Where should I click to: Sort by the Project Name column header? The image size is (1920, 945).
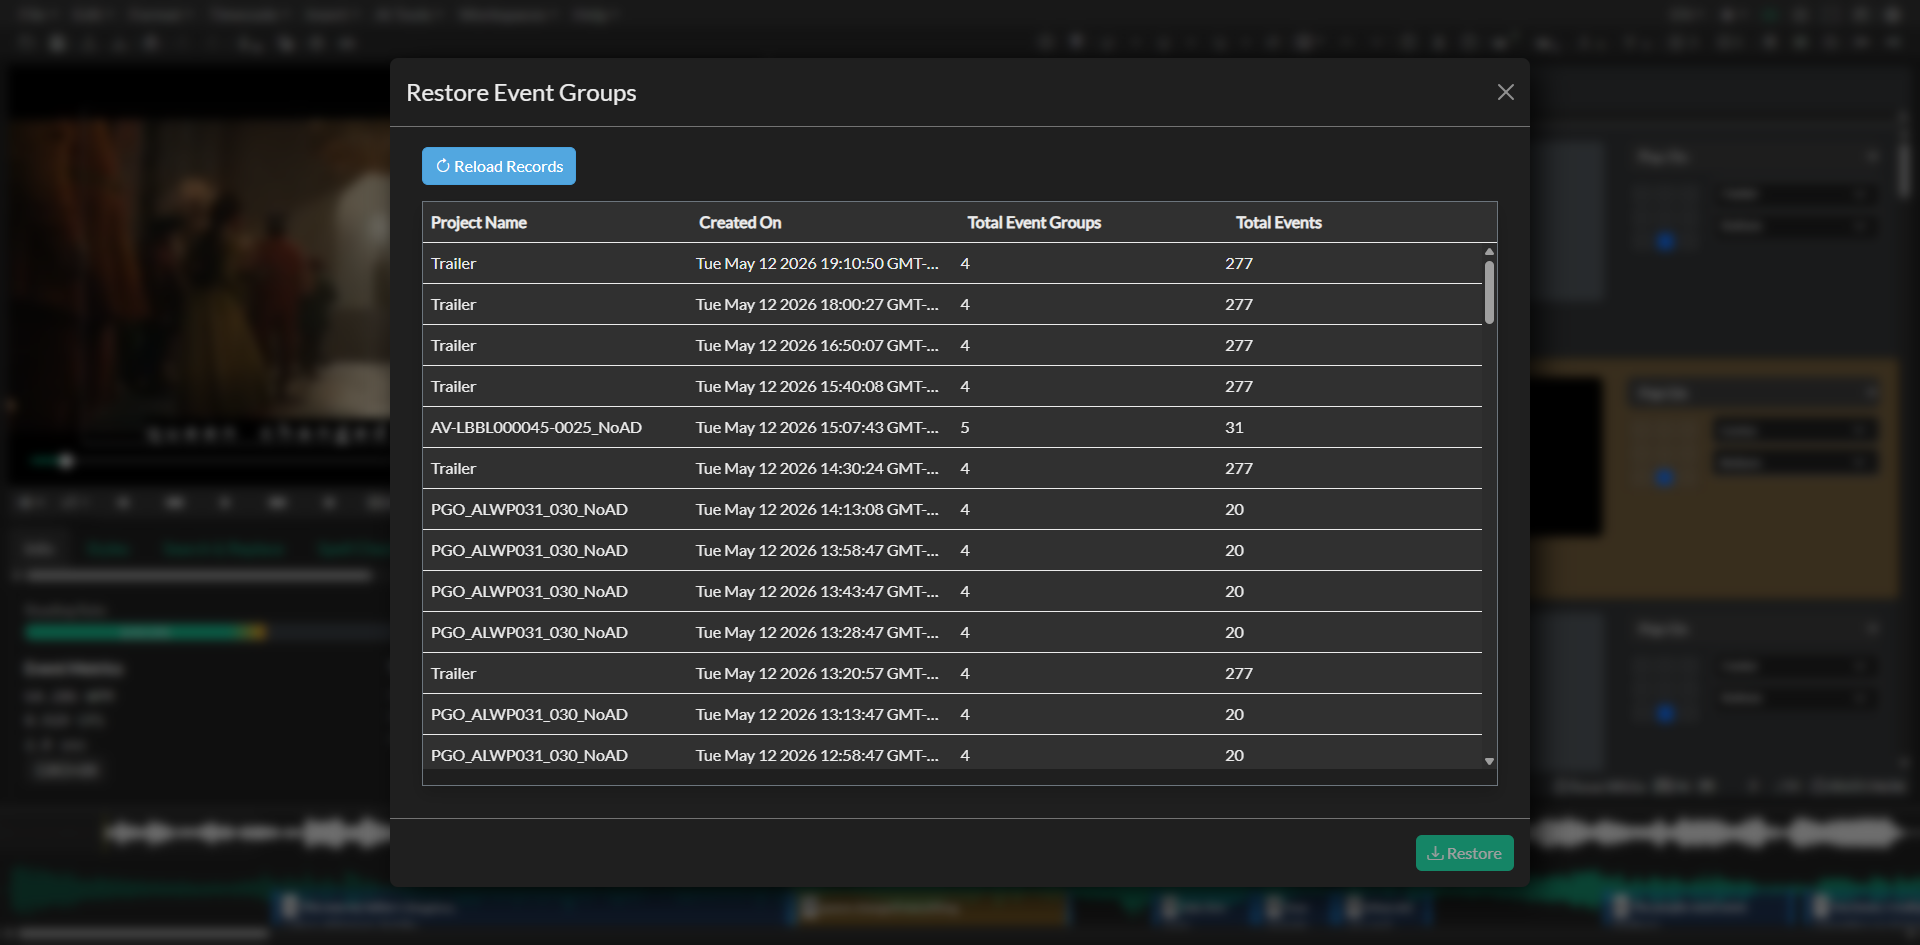tap(479, 222)
